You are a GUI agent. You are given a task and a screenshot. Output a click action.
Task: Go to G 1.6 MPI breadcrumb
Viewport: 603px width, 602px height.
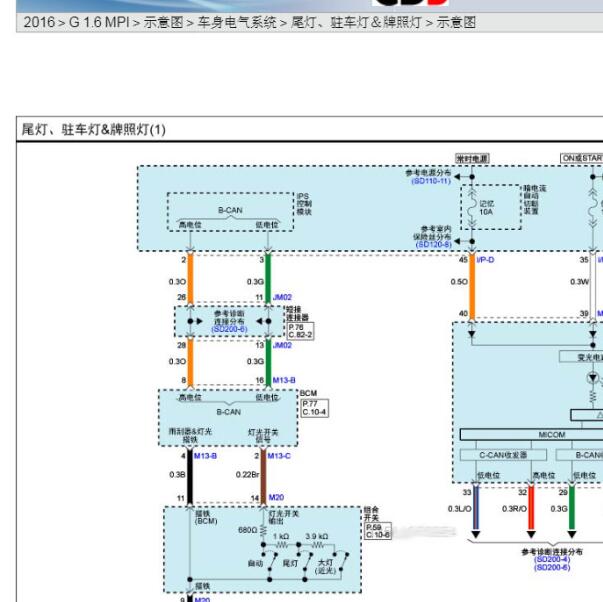(99, 22)
